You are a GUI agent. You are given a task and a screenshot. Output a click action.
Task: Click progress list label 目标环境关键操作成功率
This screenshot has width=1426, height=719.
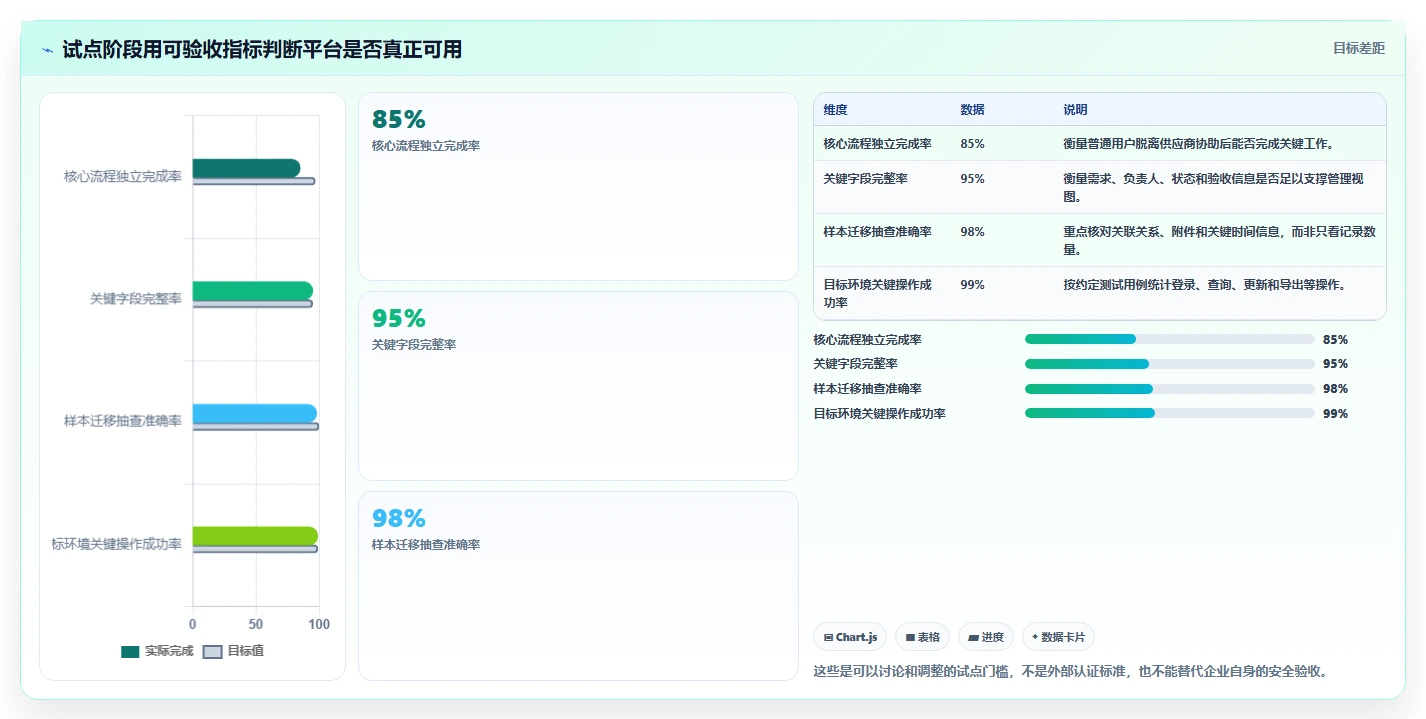point(880,413)
